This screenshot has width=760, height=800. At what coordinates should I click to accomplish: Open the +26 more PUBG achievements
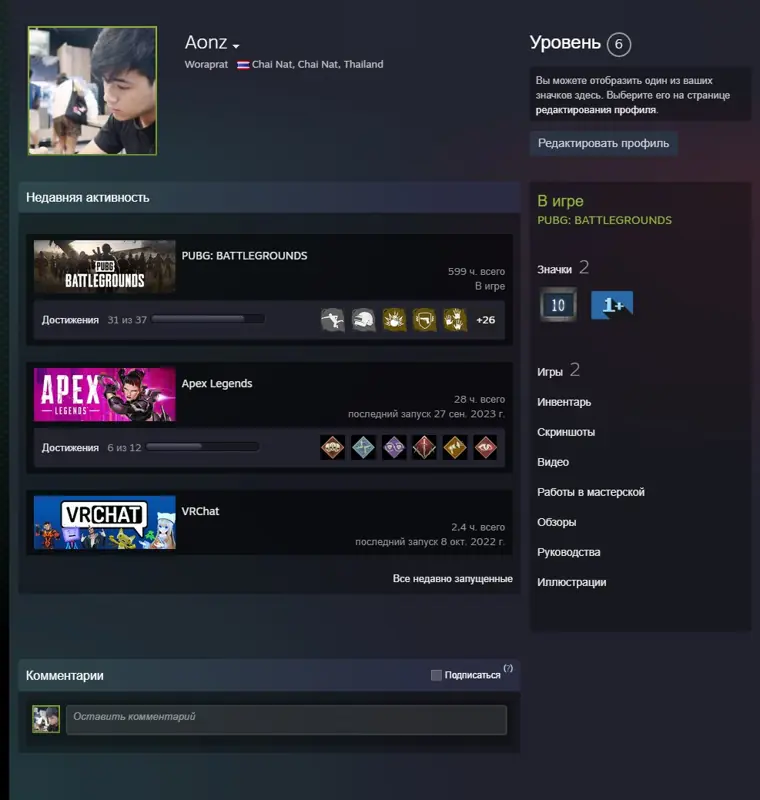(485, 320)
